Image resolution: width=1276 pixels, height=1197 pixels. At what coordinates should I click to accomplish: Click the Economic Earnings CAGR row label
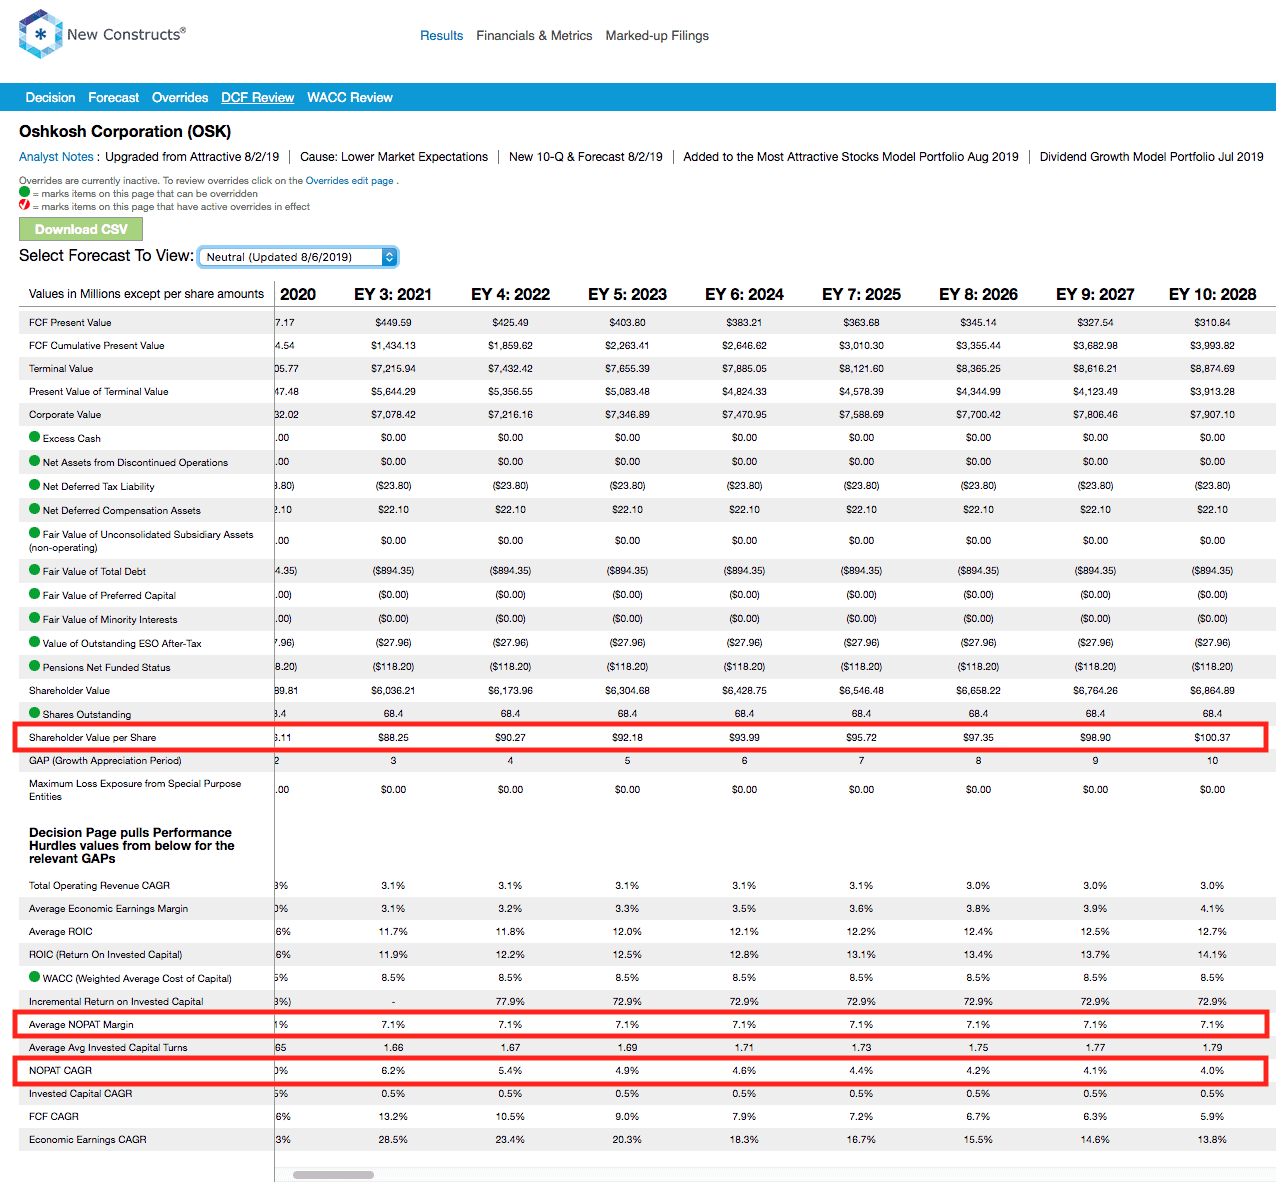pyautogui.click(x=88, y=1139)
